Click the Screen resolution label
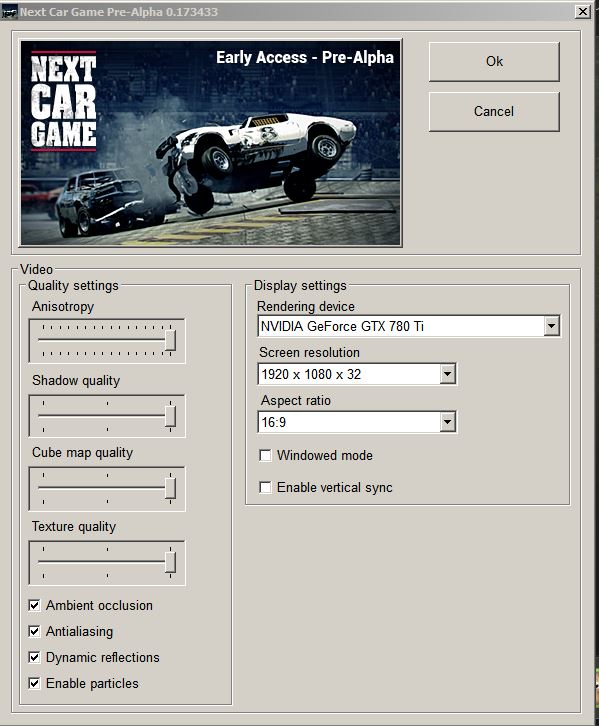The width and height of the screenshot is (599, 726). [309, 352]
